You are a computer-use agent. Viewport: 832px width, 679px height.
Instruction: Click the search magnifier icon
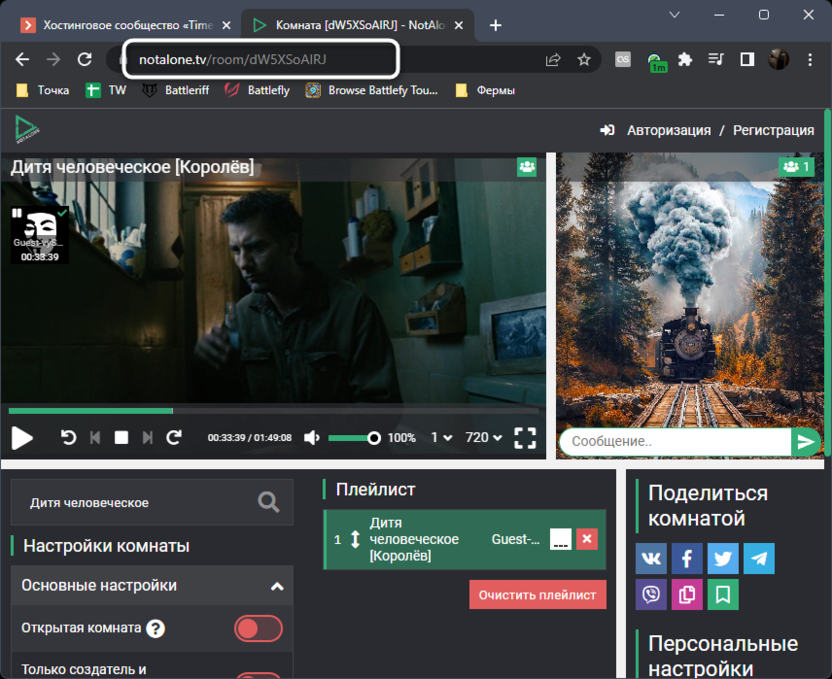268,502
